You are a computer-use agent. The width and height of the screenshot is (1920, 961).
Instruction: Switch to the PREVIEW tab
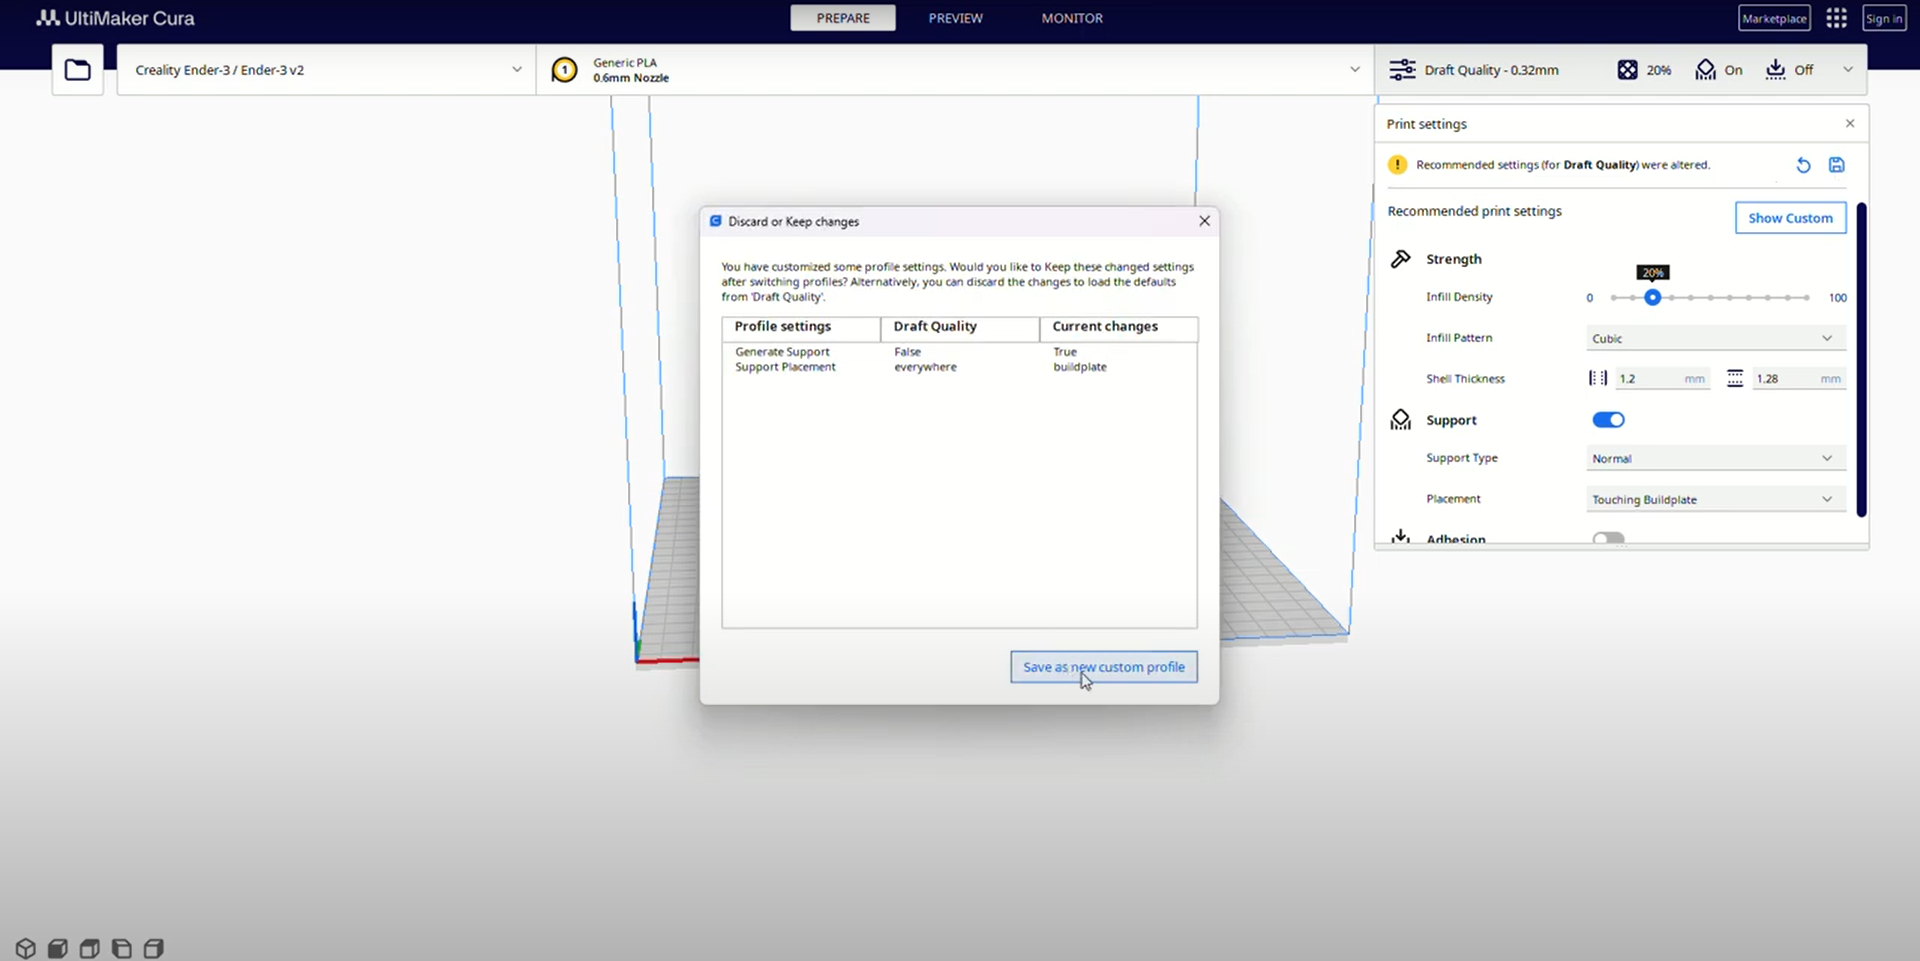point(955,18)
